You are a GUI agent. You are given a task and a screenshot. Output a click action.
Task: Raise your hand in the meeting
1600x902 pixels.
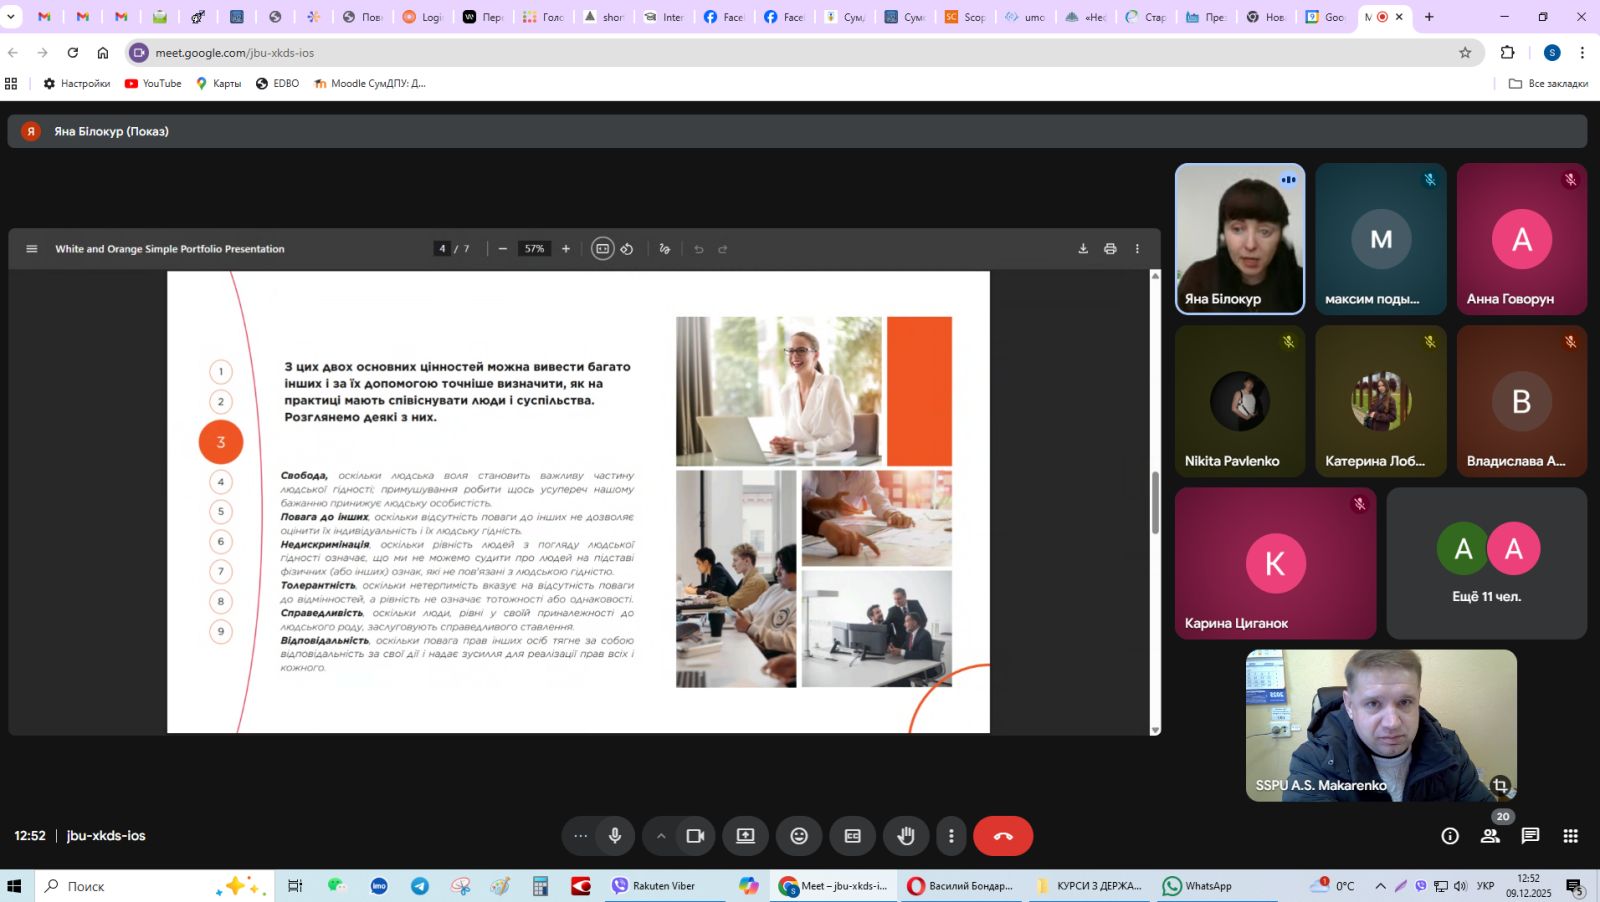coord(906,836)
